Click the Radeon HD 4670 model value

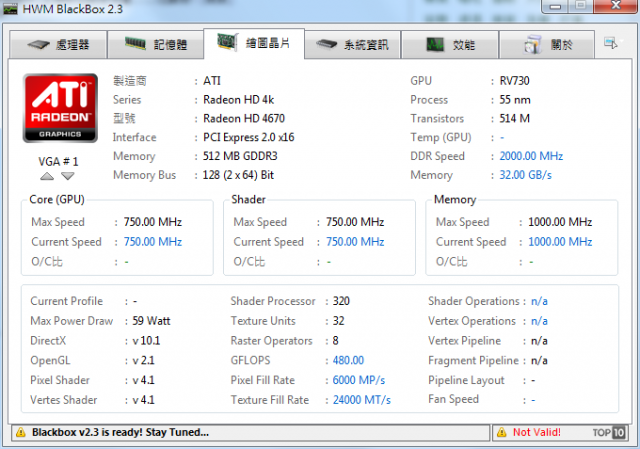click(x=244, y=118)
